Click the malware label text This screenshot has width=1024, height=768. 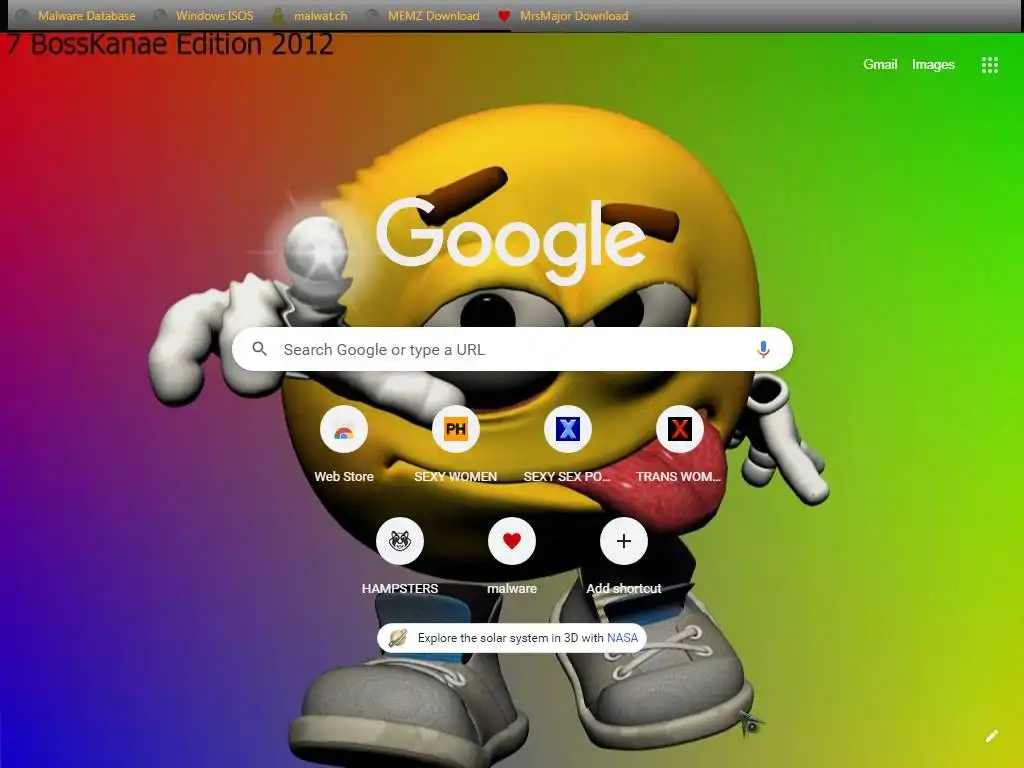point(512,588)
